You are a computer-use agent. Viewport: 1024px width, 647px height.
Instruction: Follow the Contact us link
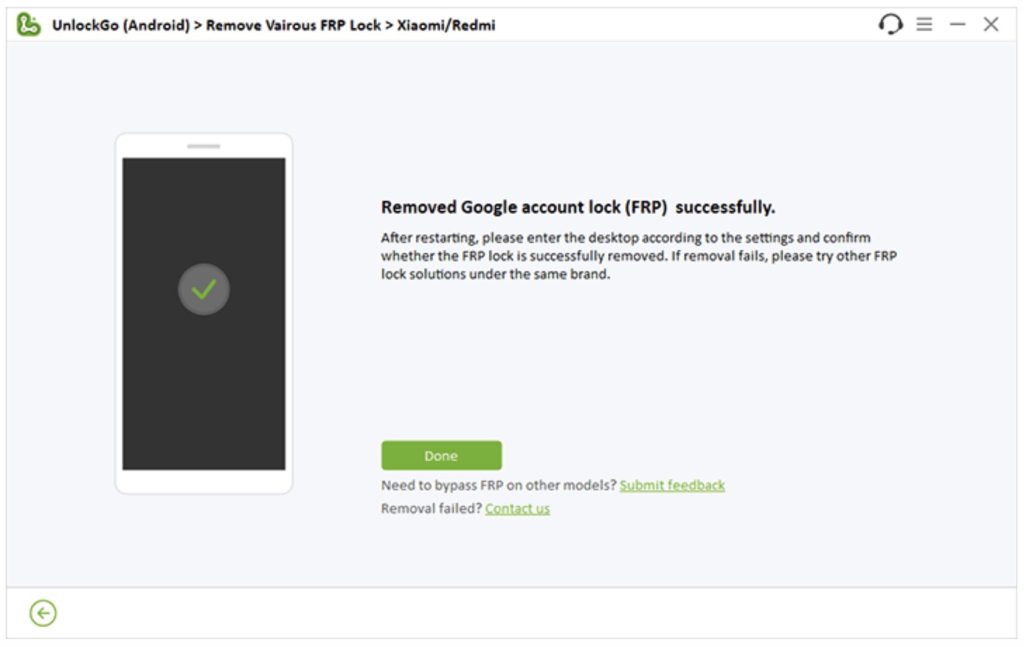[517, 508]
